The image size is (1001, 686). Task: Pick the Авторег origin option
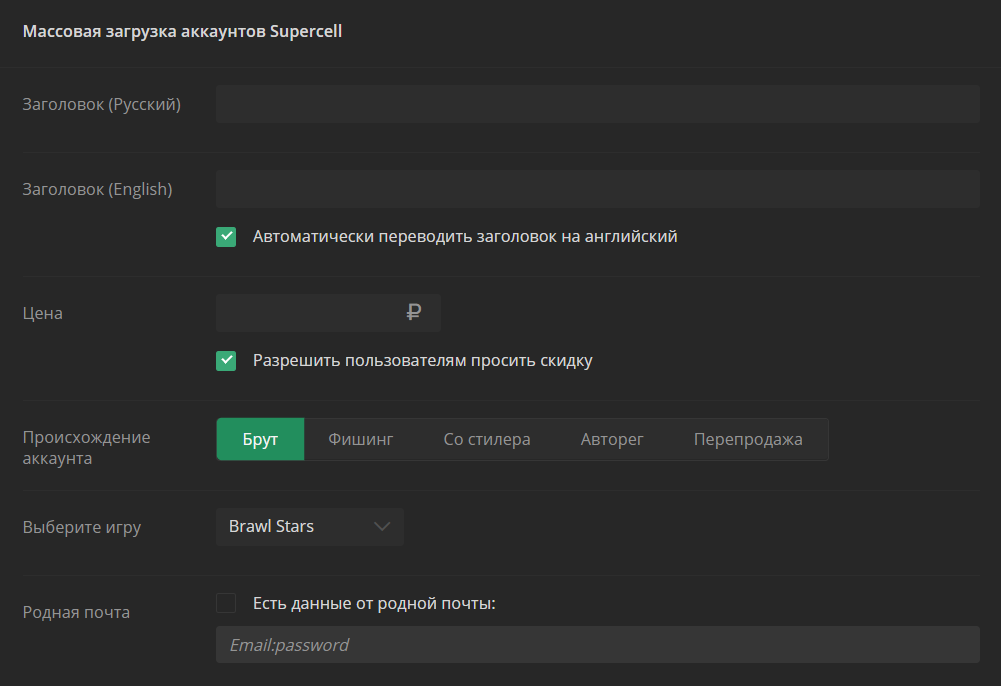pos(612,440)
